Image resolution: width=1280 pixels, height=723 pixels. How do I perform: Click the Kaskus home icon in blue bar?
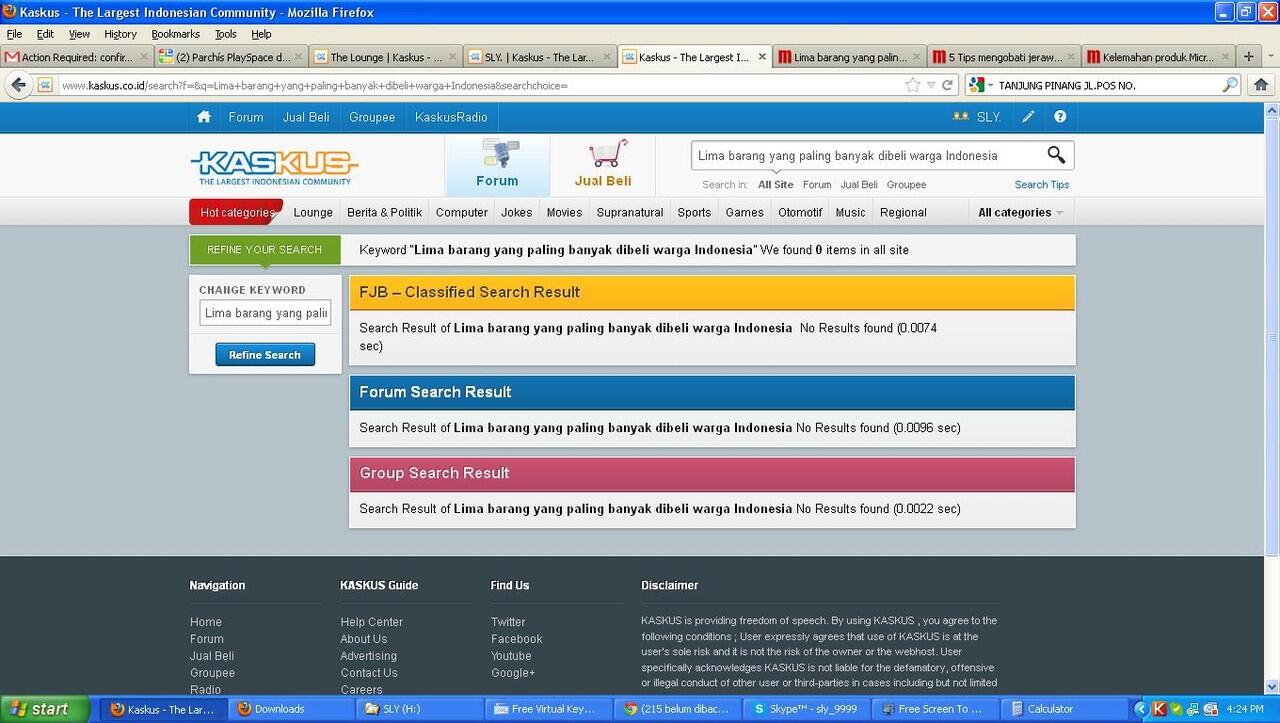pos(204,117)
